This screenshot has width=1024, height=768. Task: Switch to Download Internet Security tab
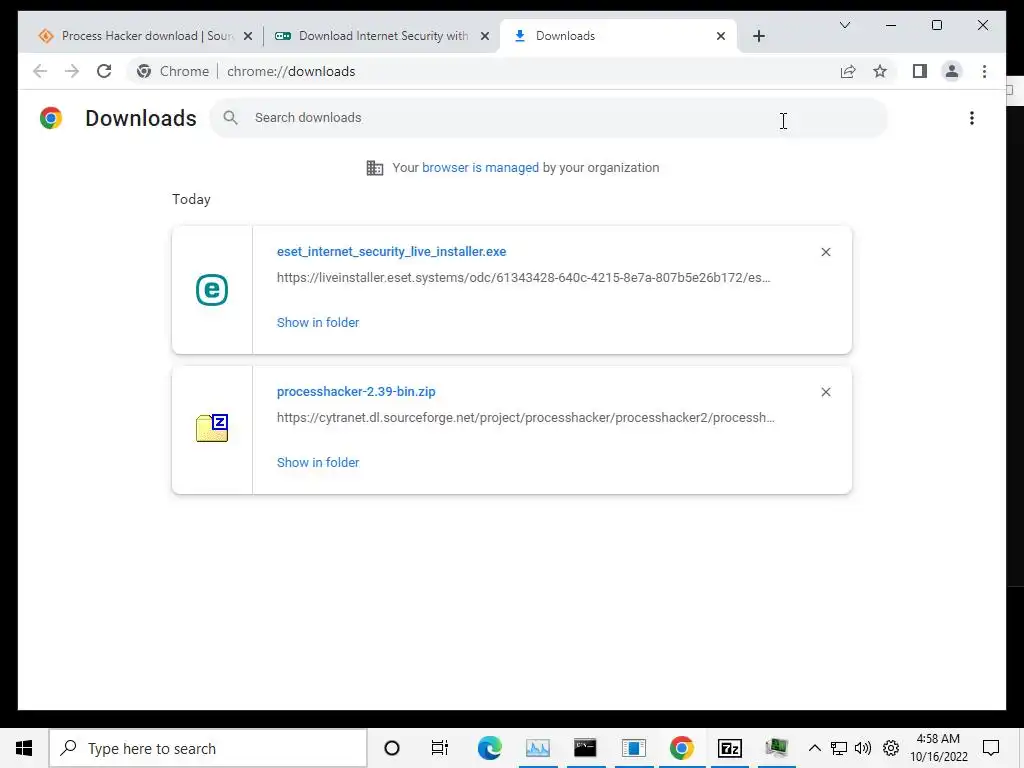coord(382,36)
